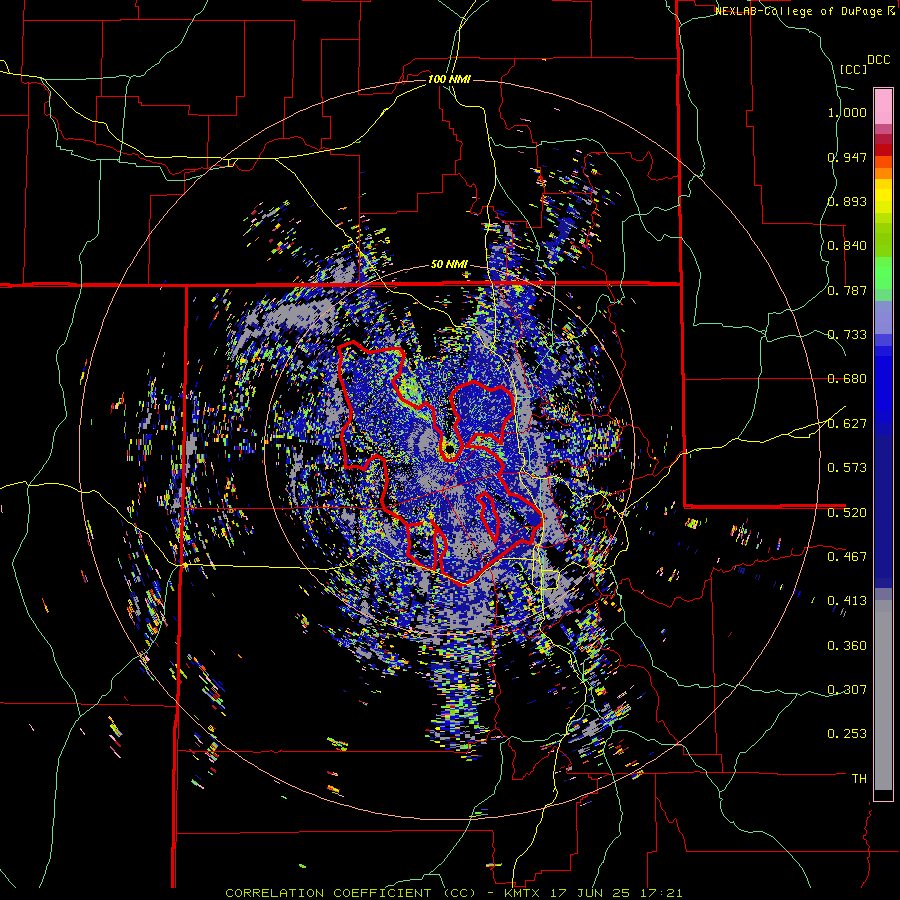
Task: Select the 0.627 scale value
Action: point(847,424)
